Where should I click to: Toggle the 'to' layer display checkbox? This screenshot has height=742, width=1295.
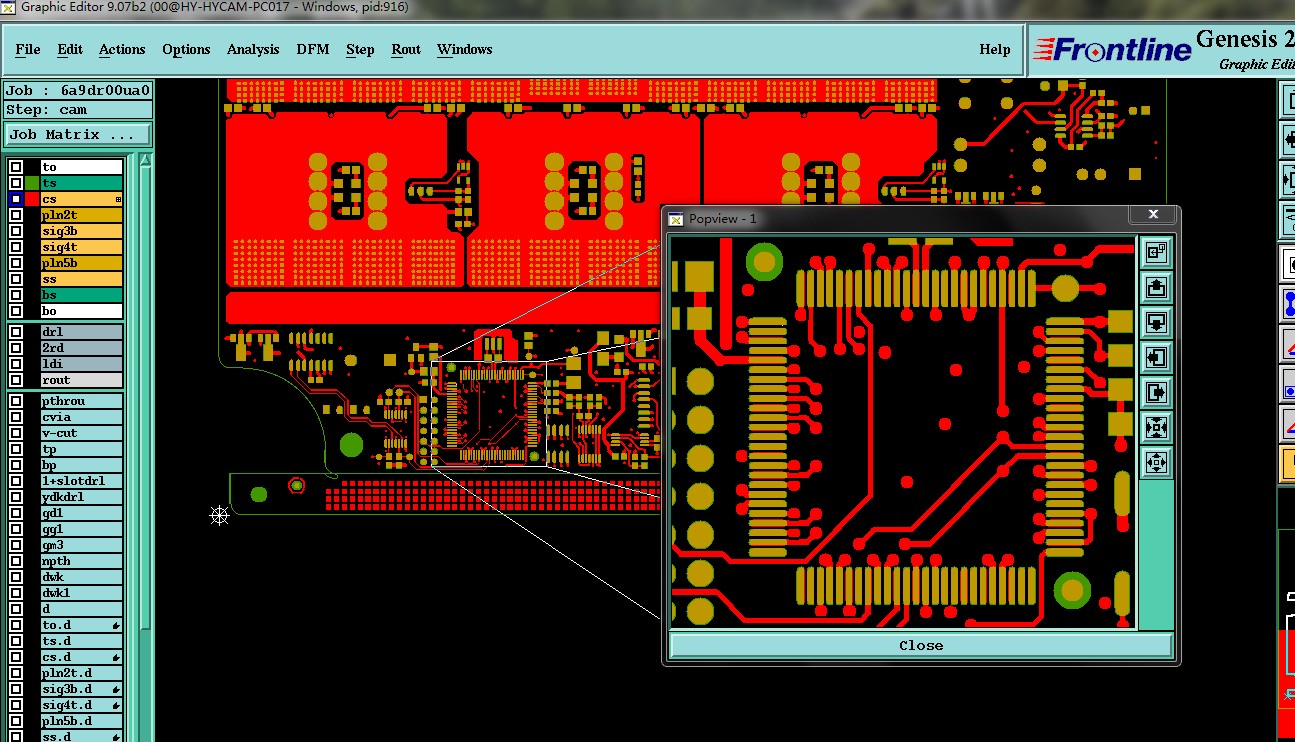(x=16, y=167)
